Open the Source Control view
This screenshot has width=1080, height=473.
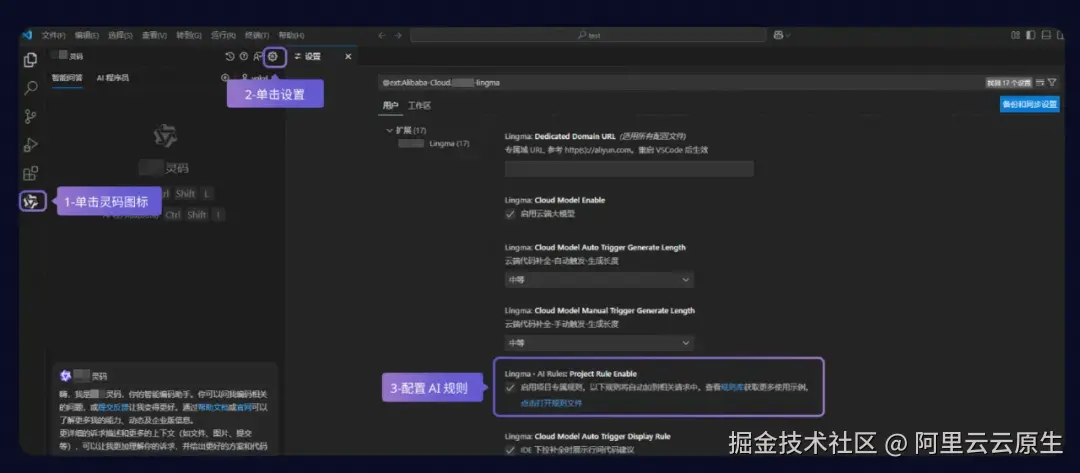click(x=30, y=116)
